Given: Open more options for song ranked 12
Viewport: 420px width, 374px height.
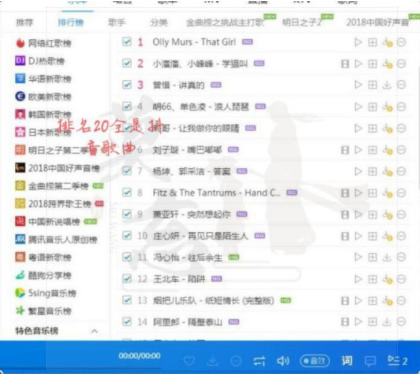Looking at the screenshot, I should tap(401, 279).
